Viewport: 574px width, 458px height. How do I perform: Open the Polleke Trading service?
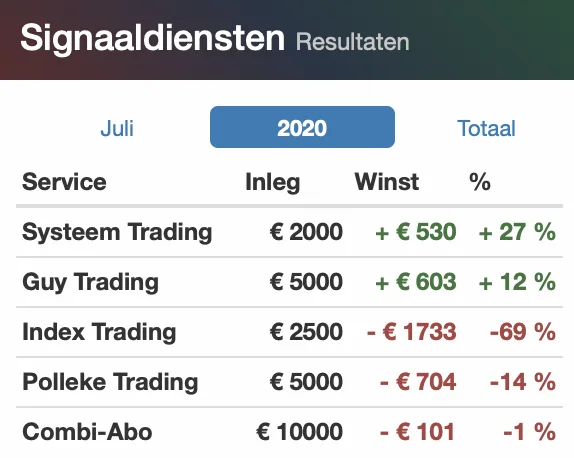110,382
